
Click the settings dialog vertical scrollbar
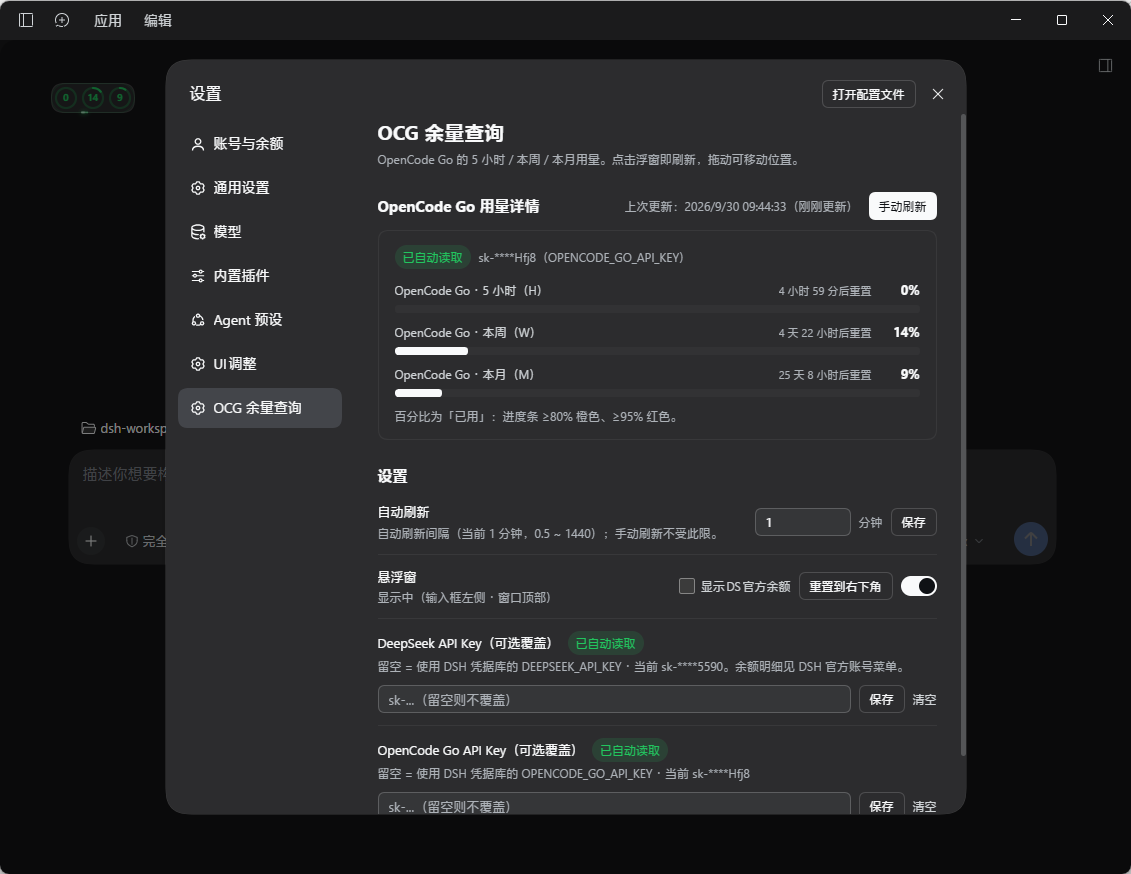(x=963, y=435)
